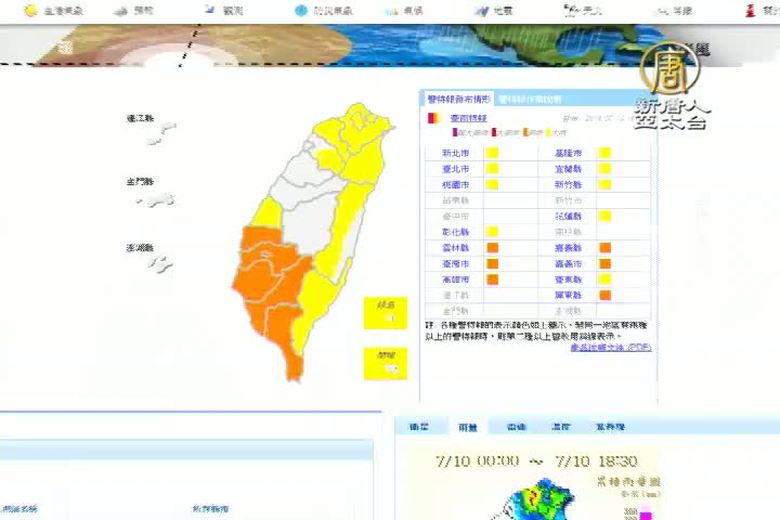Open the 警特報作業說明 tab
The width and height of the screenshot is (780, 520).
529,99
